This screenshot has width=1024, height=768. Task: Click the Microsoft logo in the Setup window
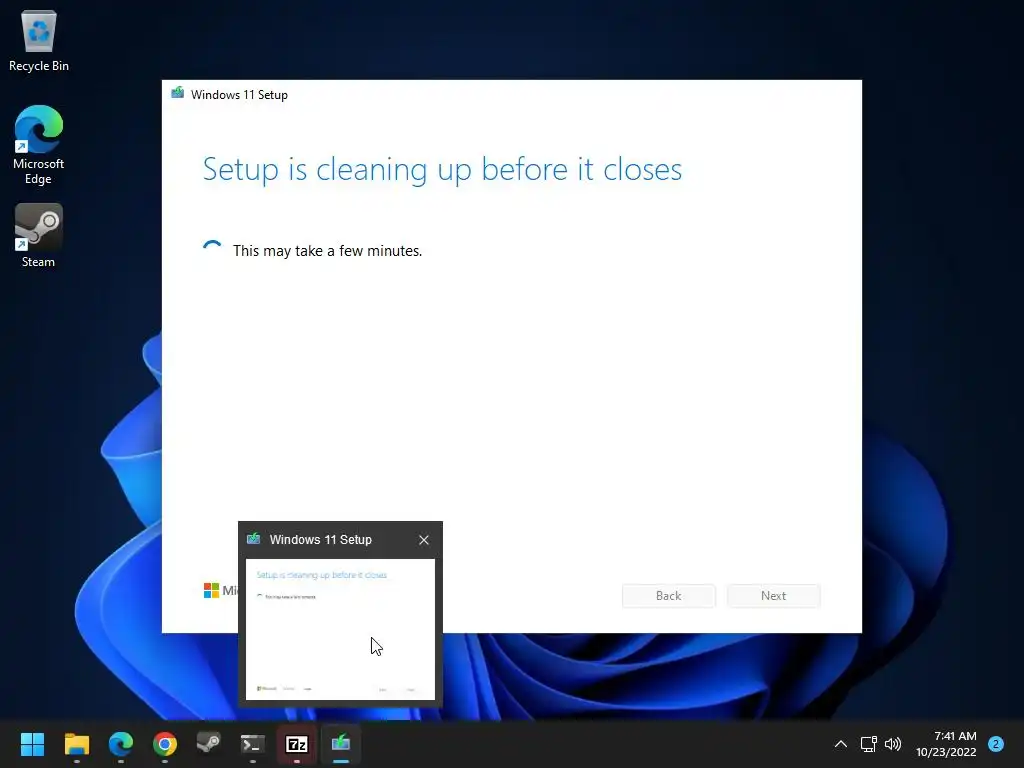(211, 590)
